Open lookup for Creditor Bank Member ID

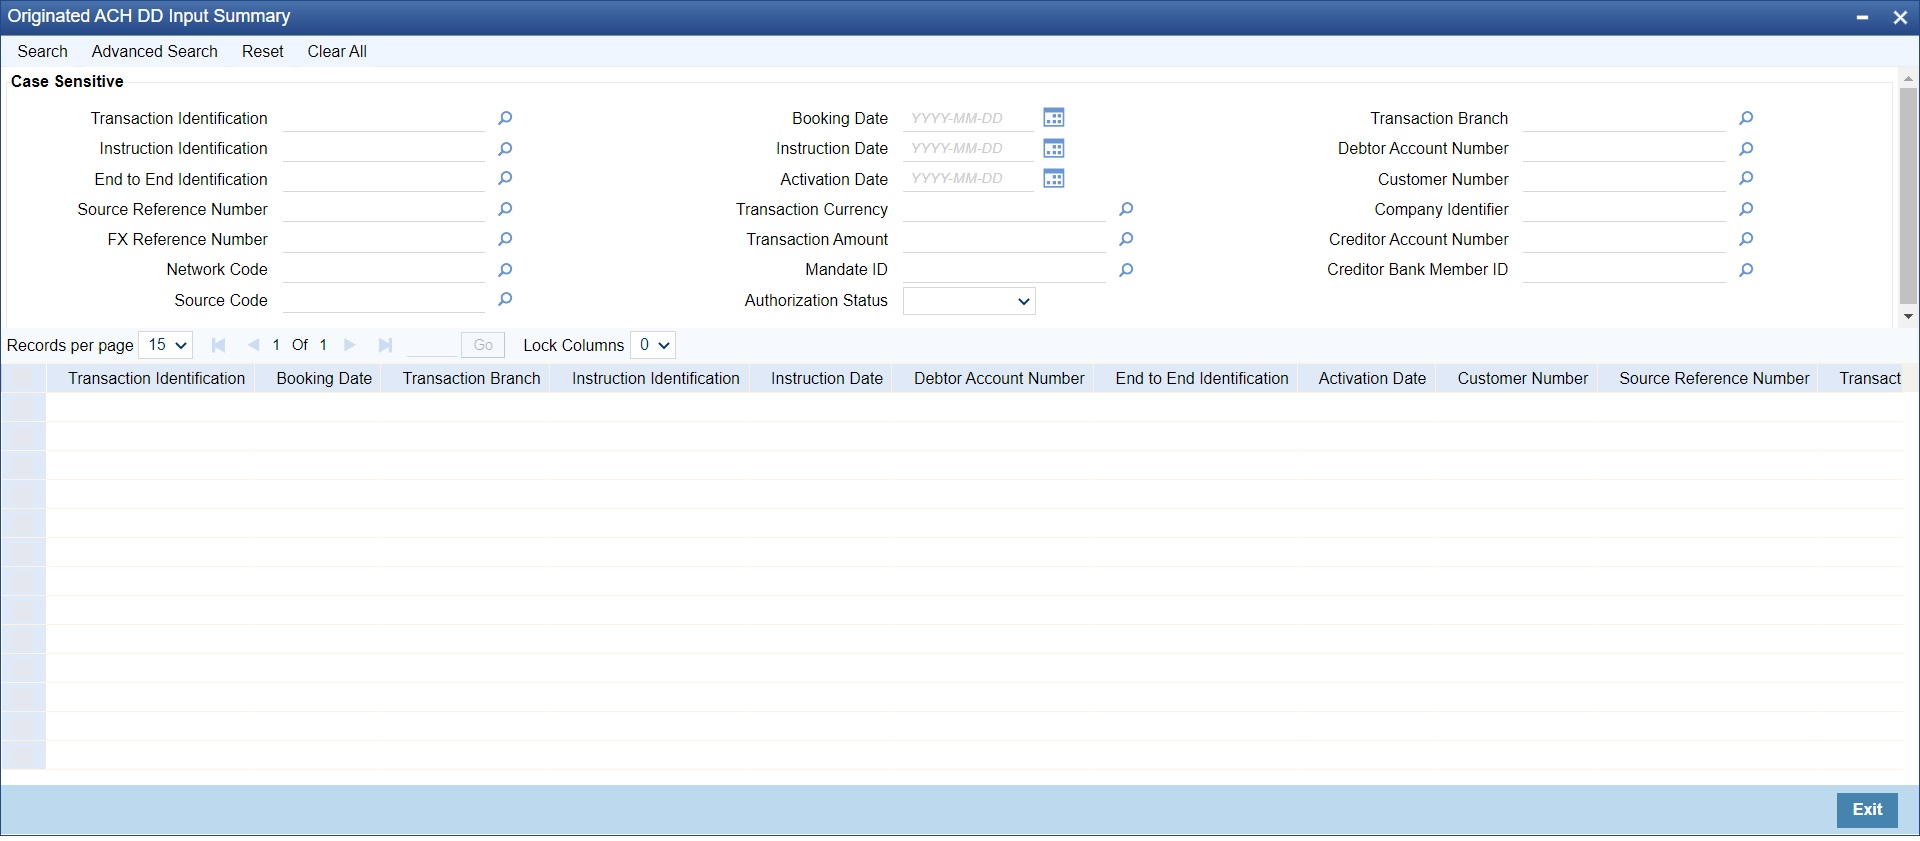point(1746,270)
